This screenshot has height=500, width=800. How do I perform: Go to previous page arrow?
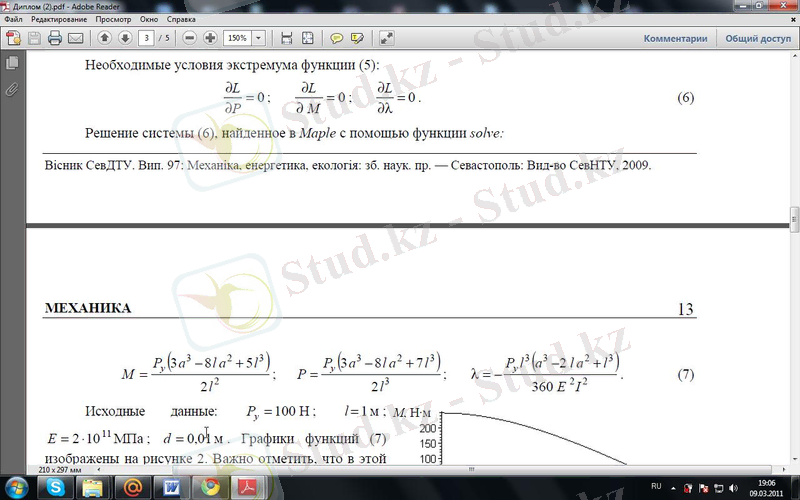[105, 38]
